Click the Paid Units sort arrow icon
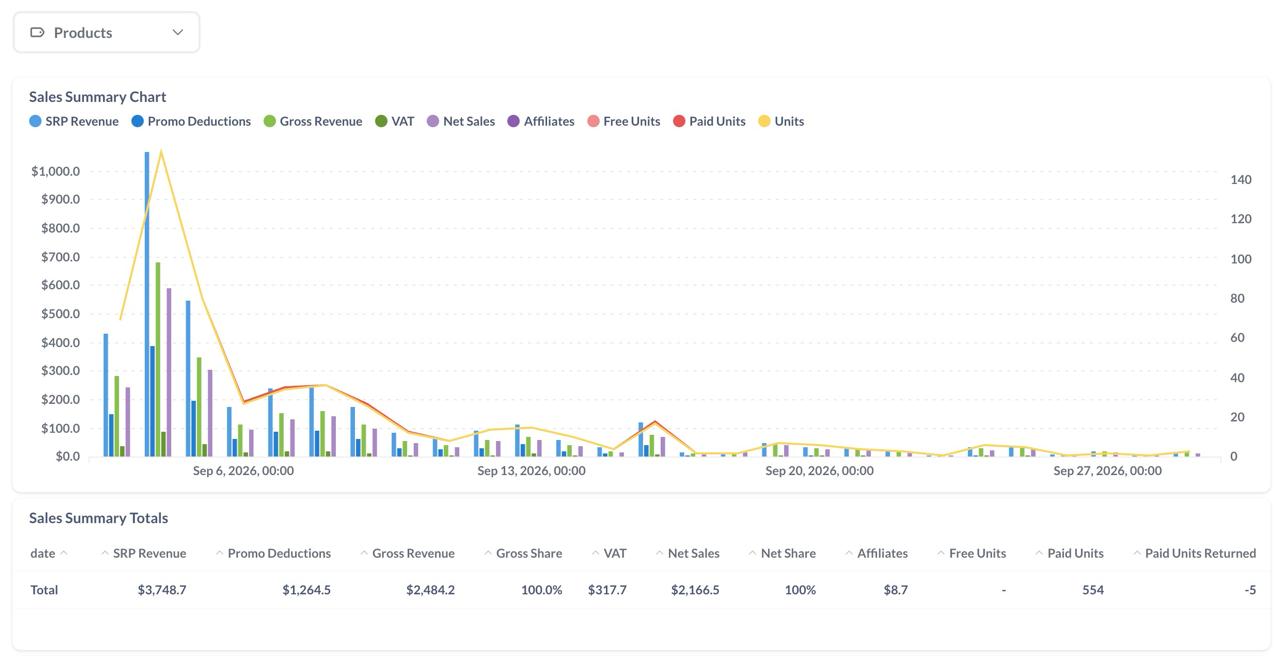 (1040, 553)
